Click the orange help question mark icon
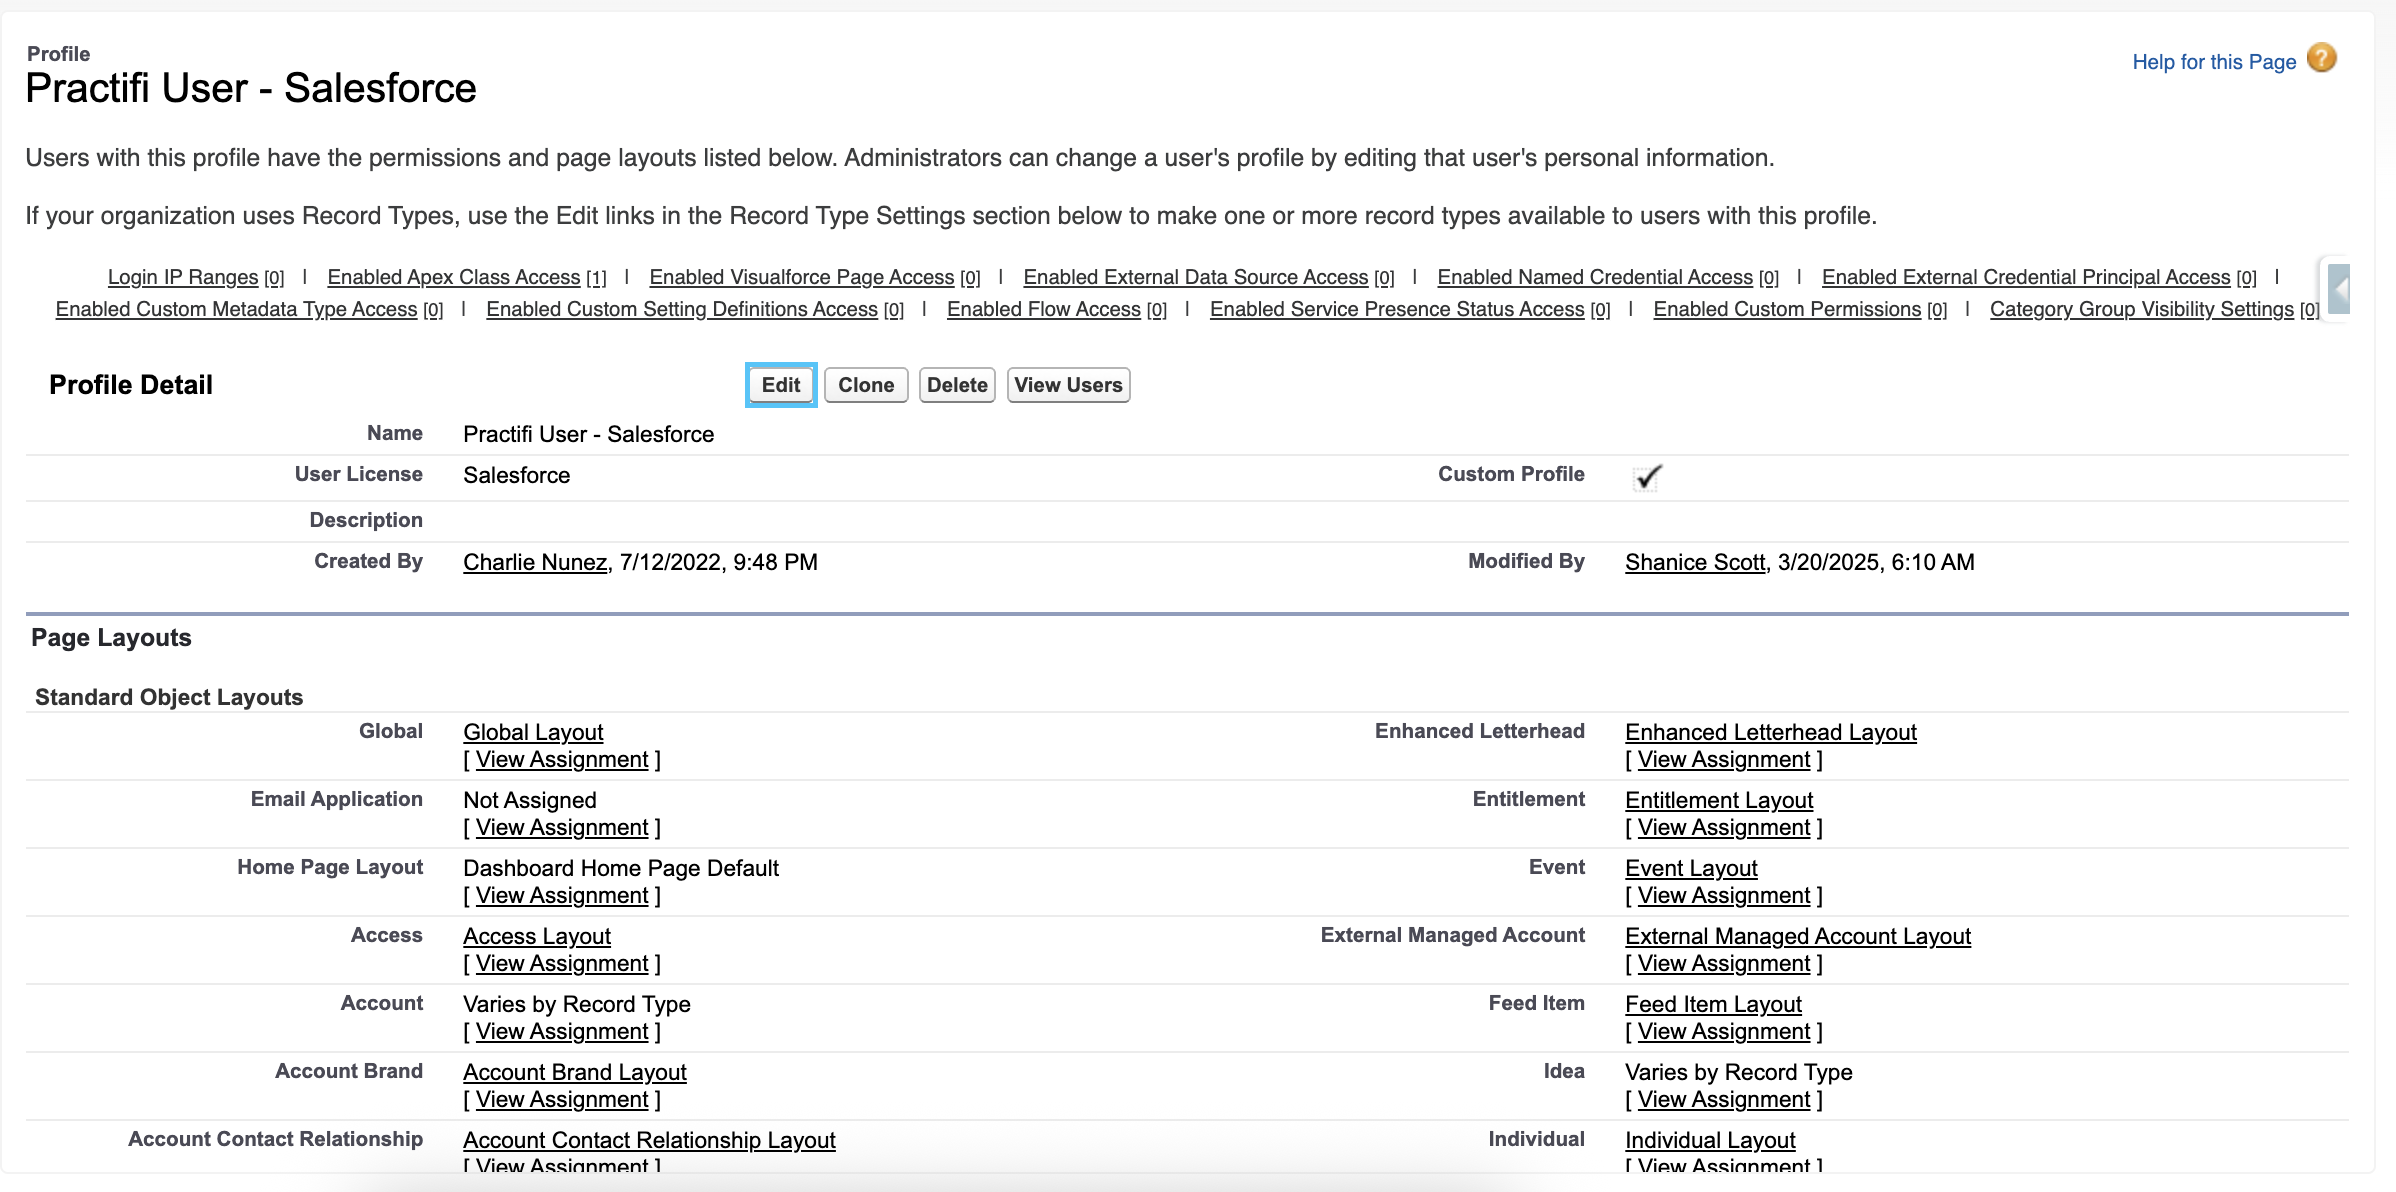Viewport: 2396px width, 1192px height. tap(2321, 59)
